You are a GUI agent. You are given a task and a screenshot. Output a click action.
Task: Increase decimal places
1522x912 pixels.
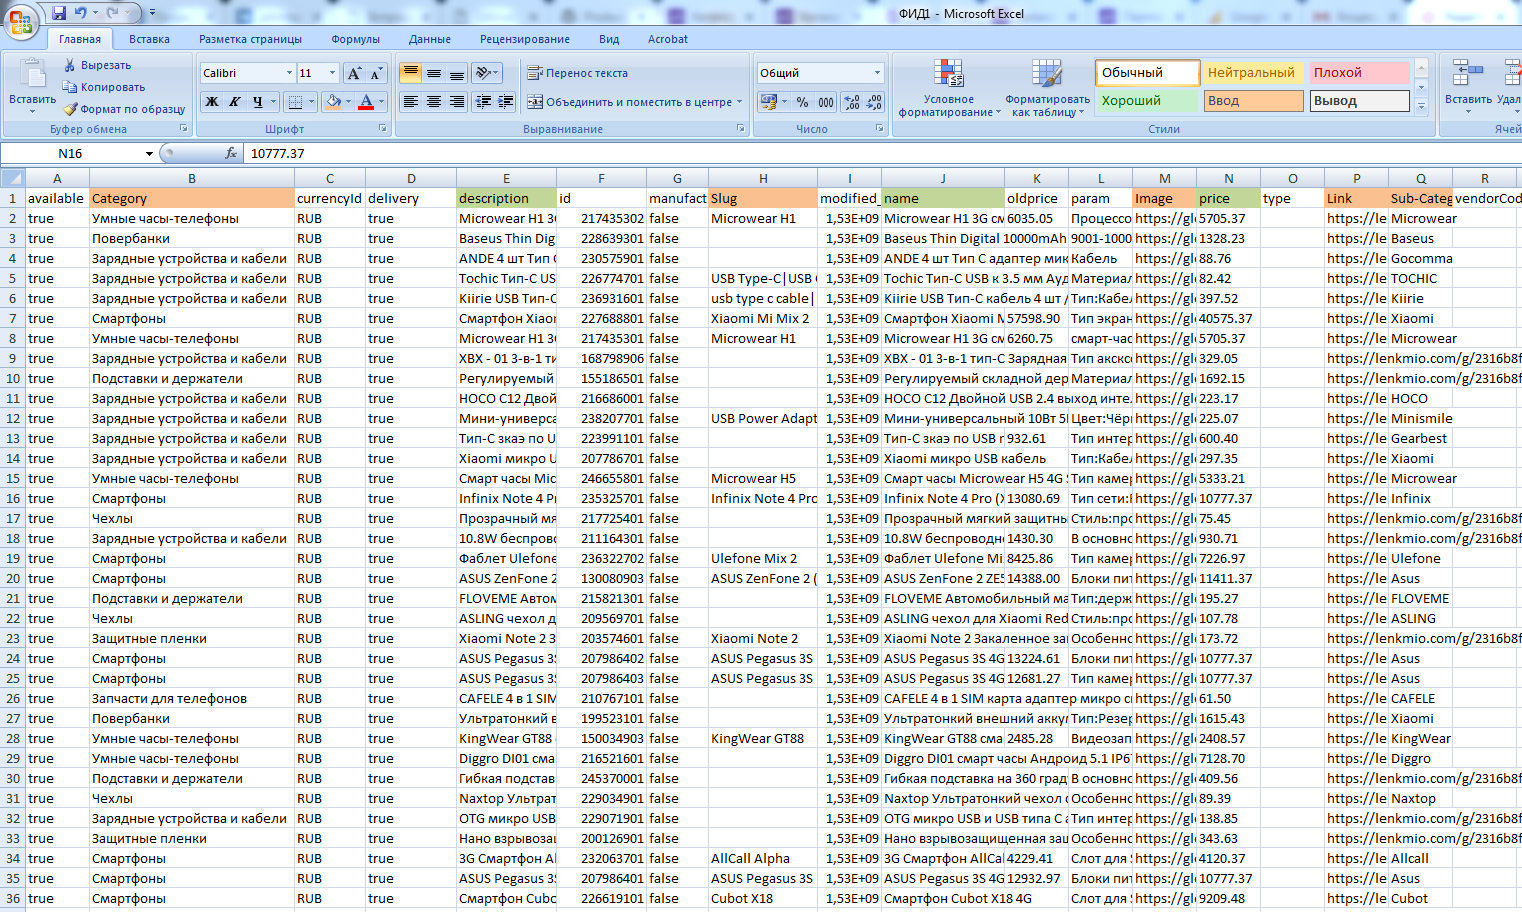[851, 102]
